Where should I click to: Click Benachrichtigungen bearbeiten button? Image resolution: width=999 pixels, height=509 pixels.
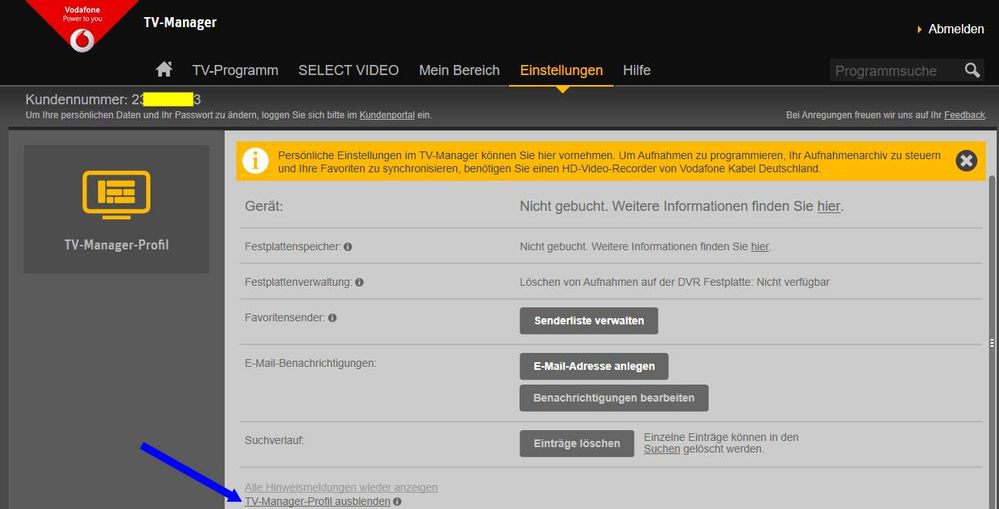(x=614, y=398)
